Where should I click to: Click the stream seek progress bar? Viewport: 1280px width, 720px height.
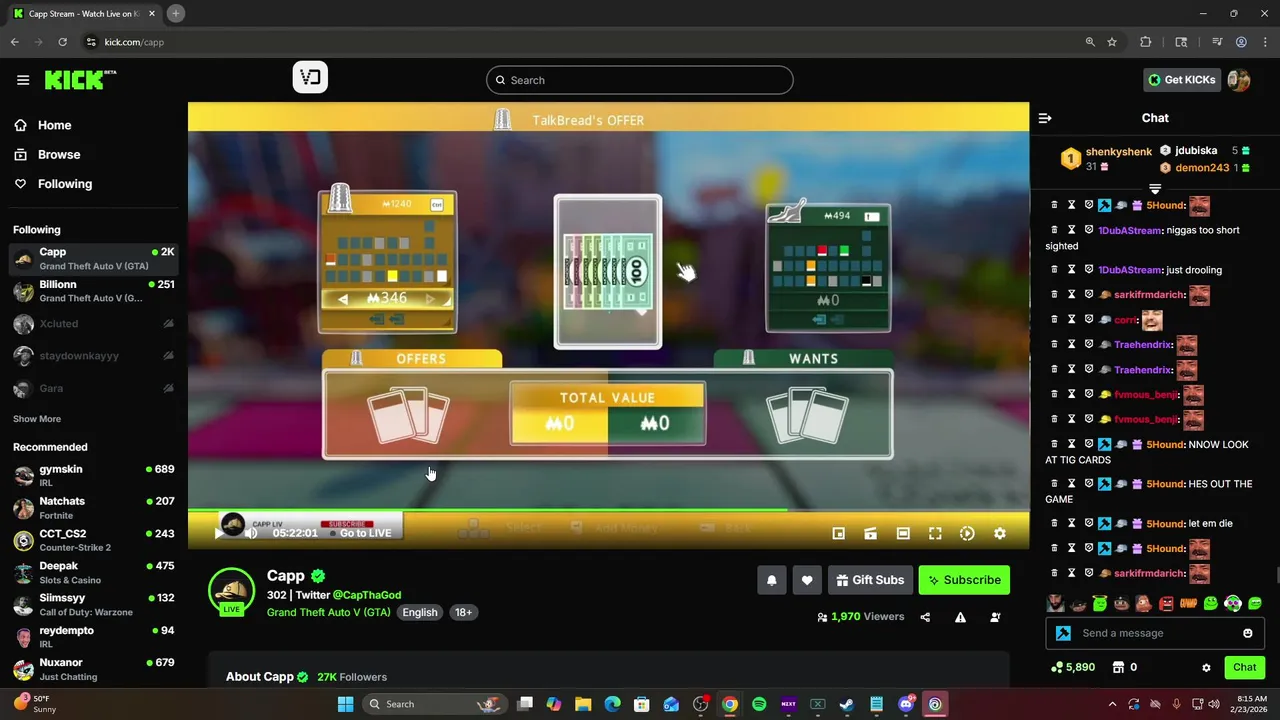[608, 511]
